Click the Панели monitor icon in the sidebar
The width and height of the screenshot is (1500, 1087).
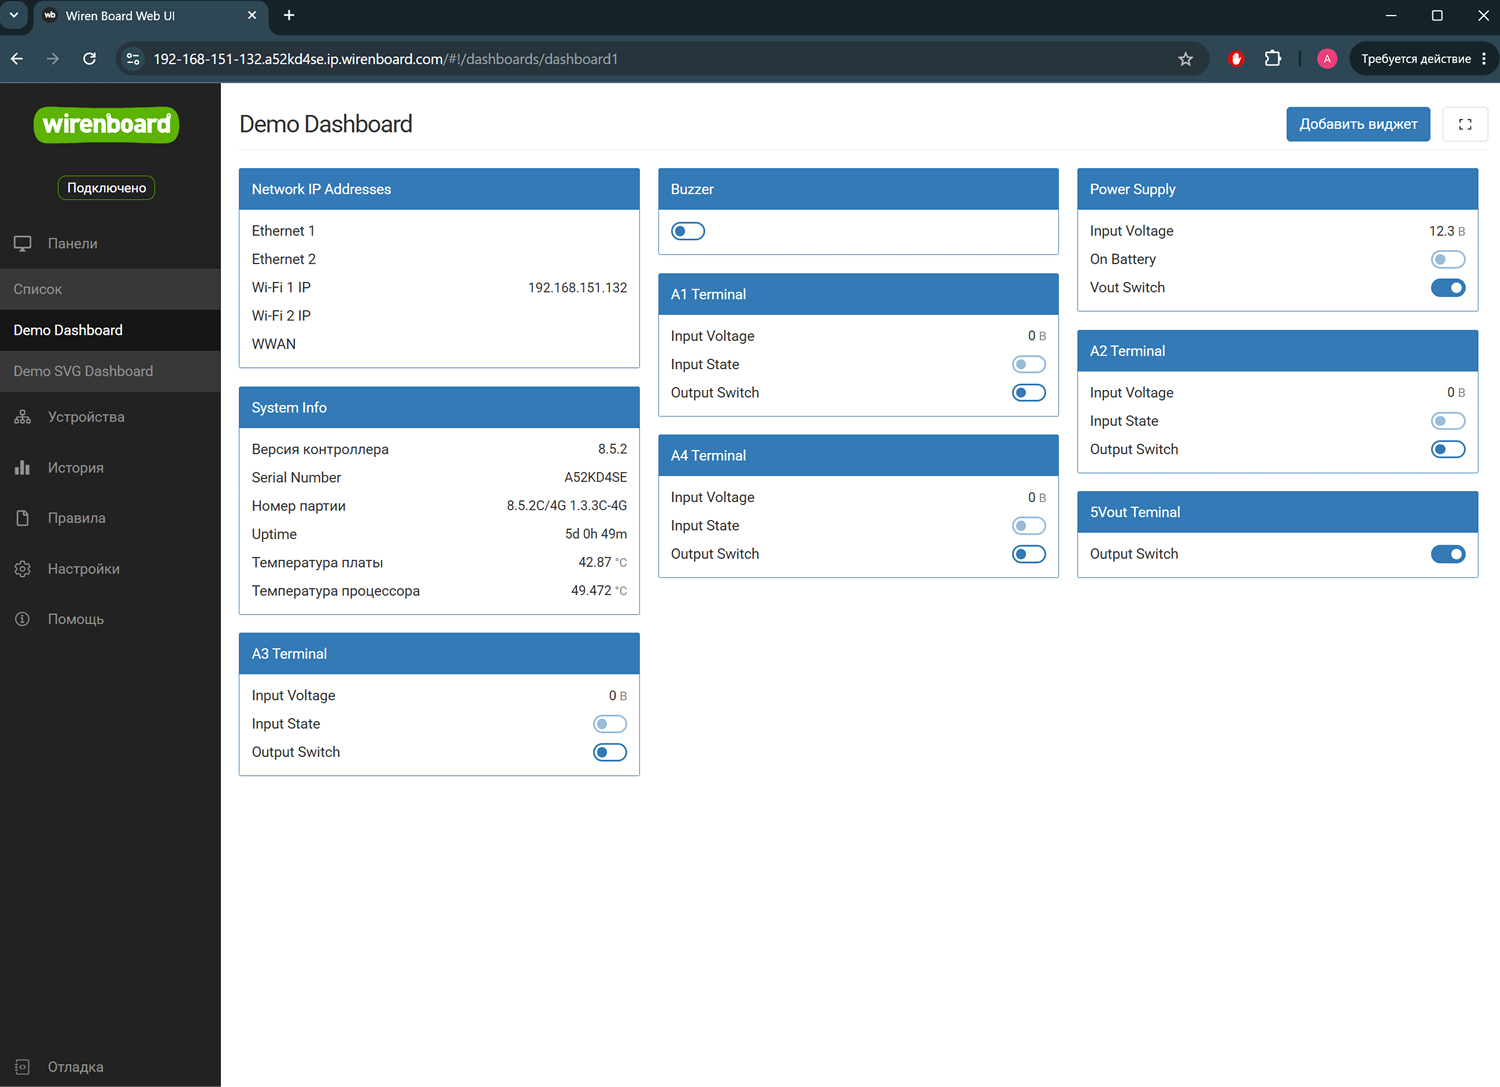pyautogui.click(x=23, y=244)
